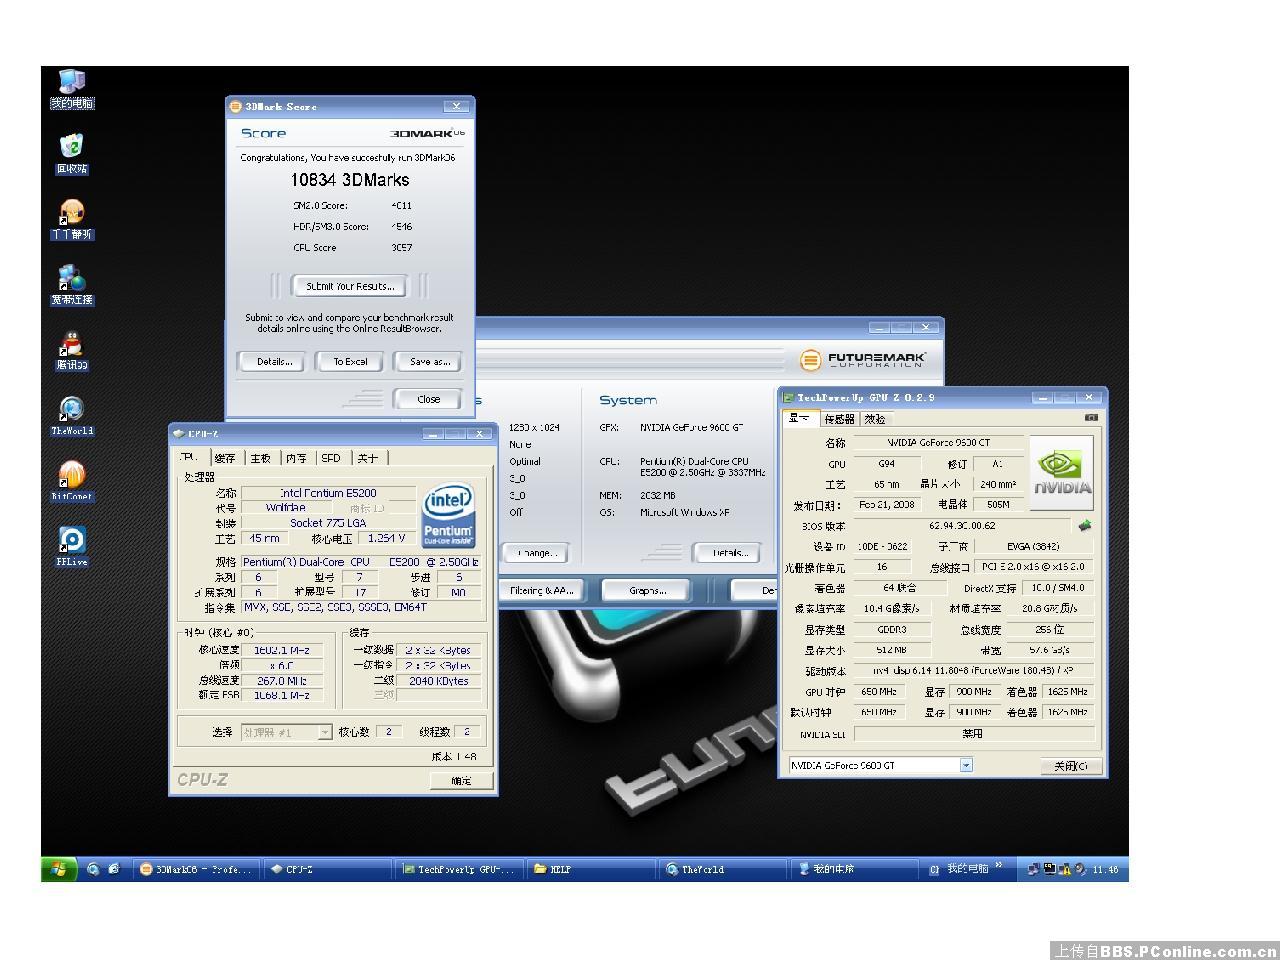This screenshot has height=960, width=1280.
Task: Click GPU-Z screenshot camera icon
Action: tap(1091, 418)
